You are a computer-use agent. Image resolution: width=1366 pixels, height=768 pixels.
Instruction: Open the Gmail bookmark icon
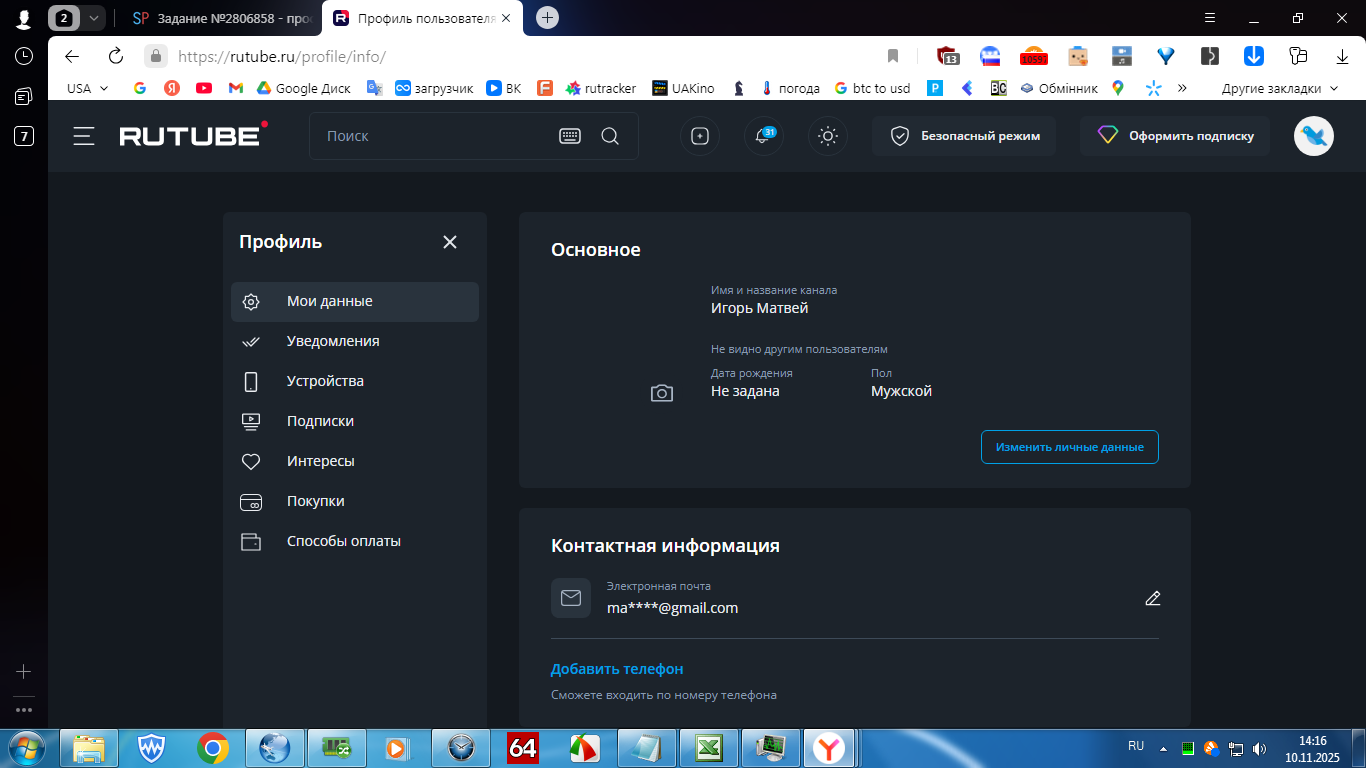pyautogui.click(x=236, y=88)
